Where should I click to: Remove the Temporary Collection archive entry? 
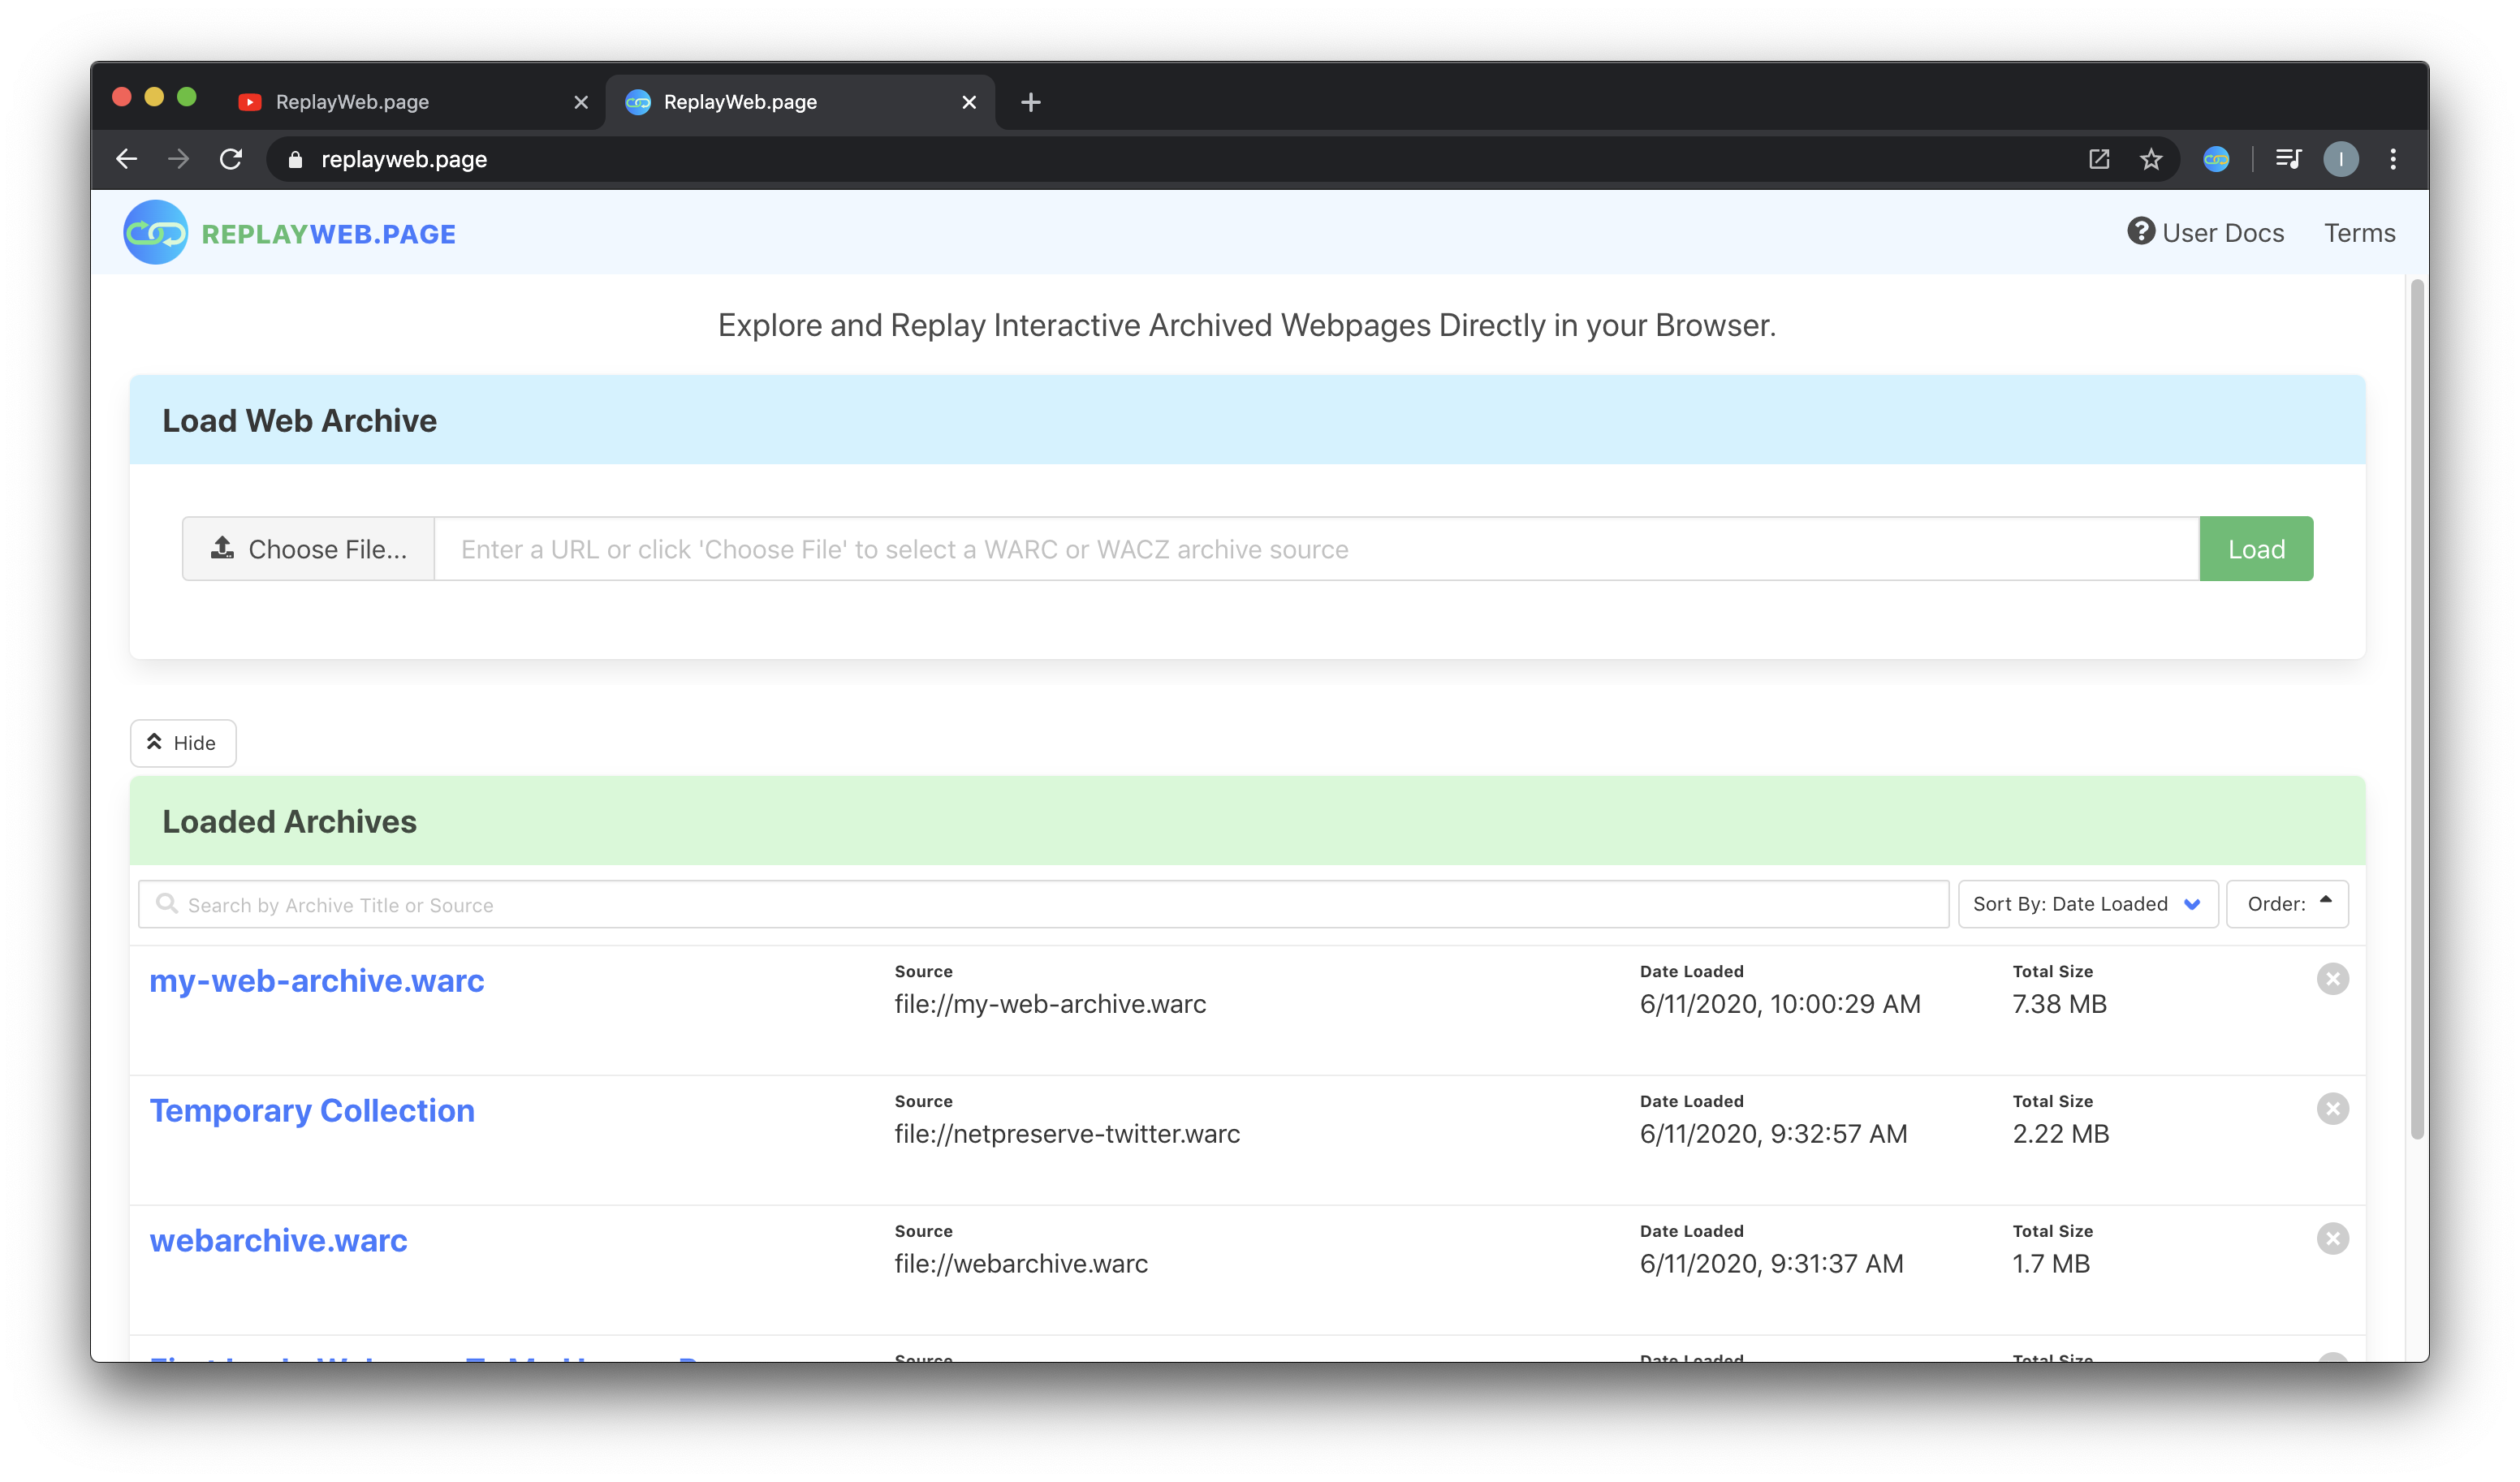point(2333,1109)
